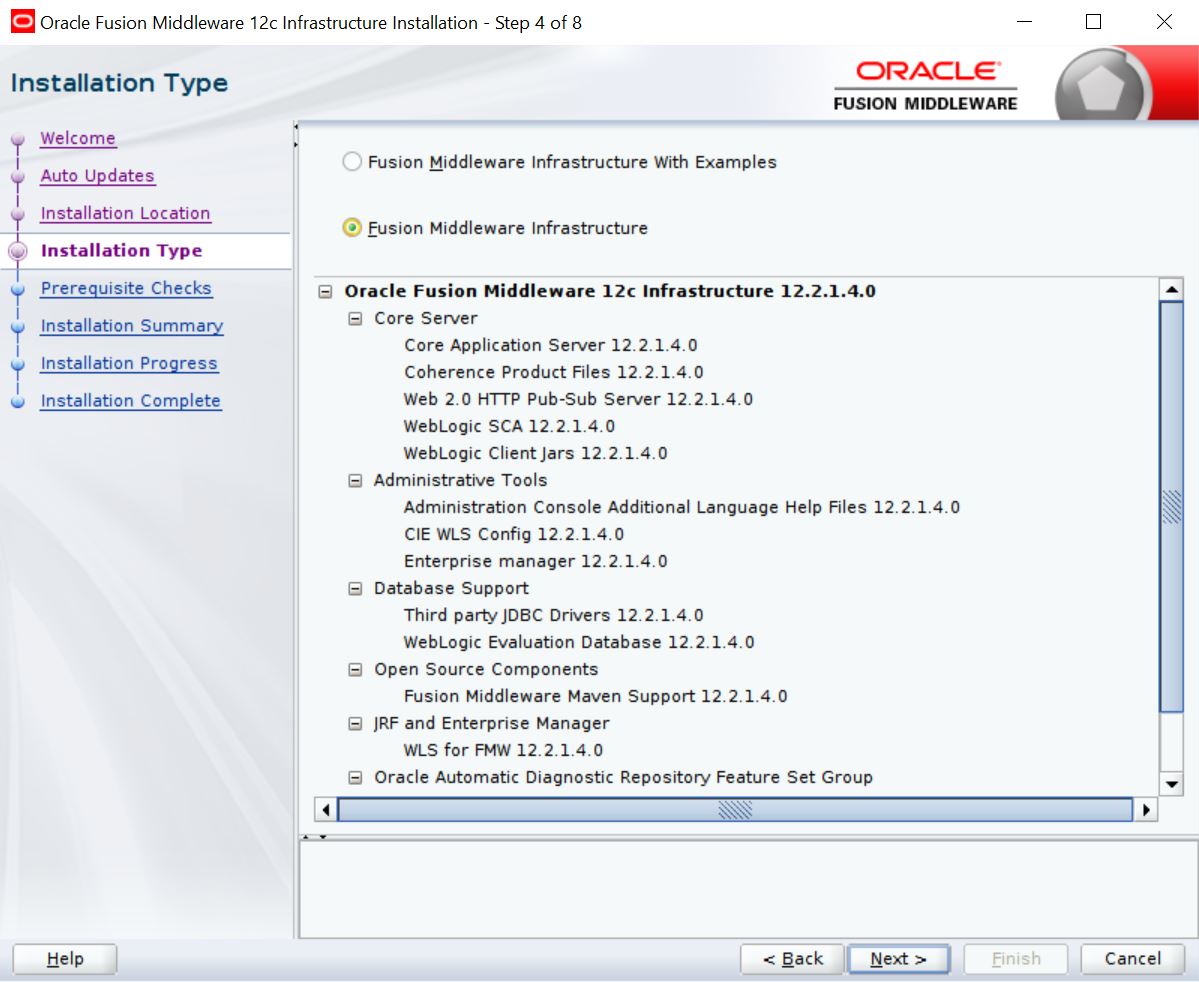This screenshot has width=1199, height=982.
Task: Select WebLogic Client Jars 12.2.1.4.0 row
Action: click(x=535, y=454)
